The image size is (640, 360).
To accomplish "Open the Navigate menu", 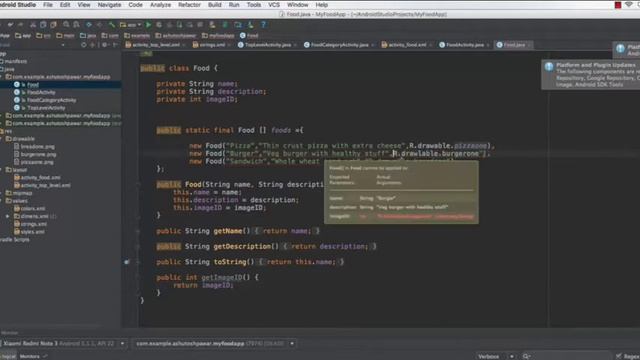I will point(109,5).
